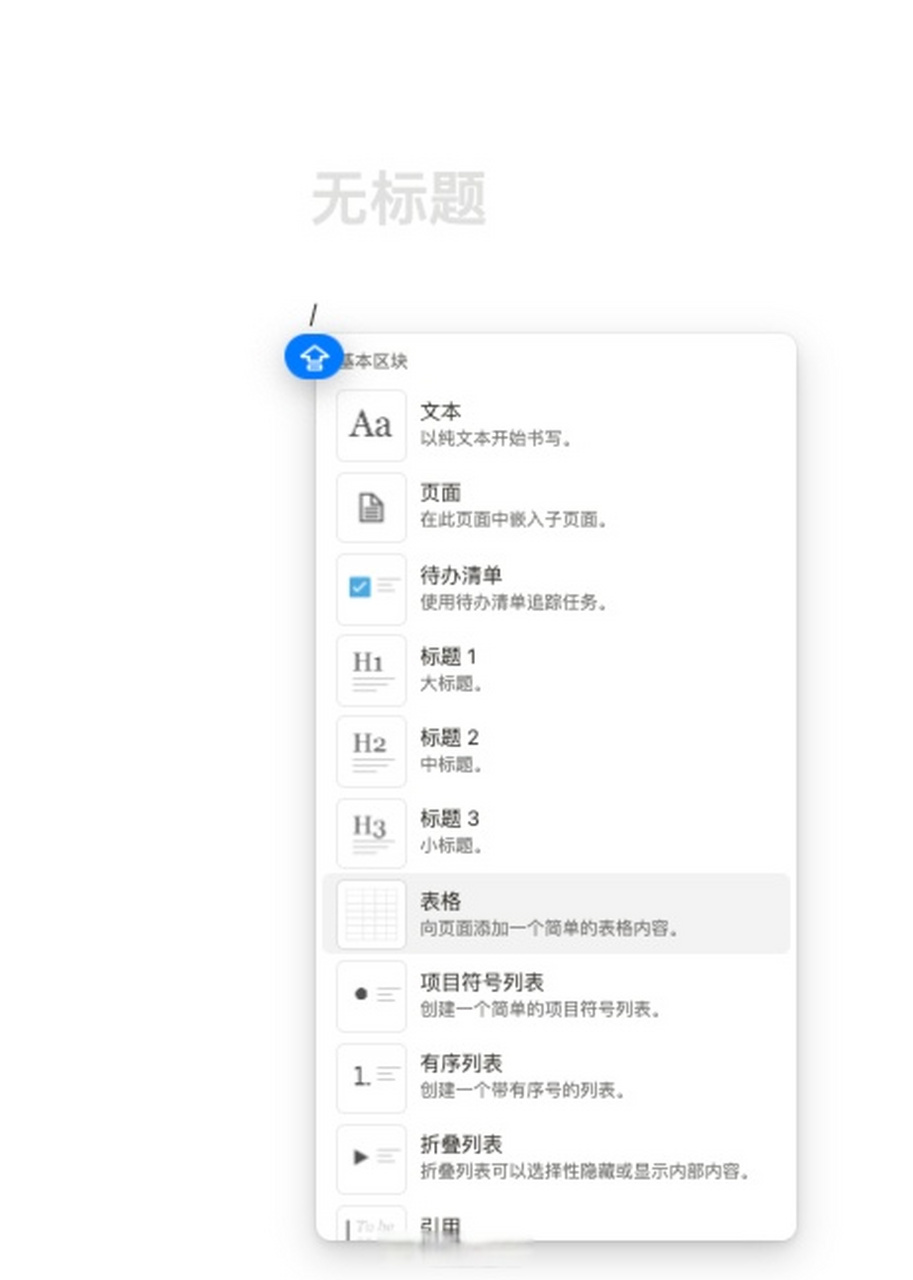Click the numbered list icon
Viewport: 913px width, 1280px height.
(x=371, y=1077)
